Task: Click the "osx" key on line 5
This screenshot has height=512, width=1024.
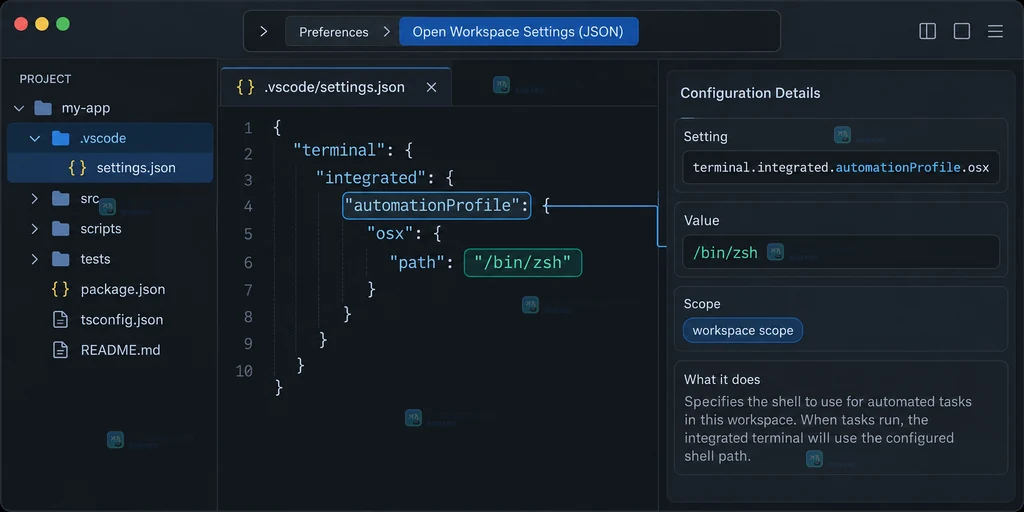Action: click(391, 232)
